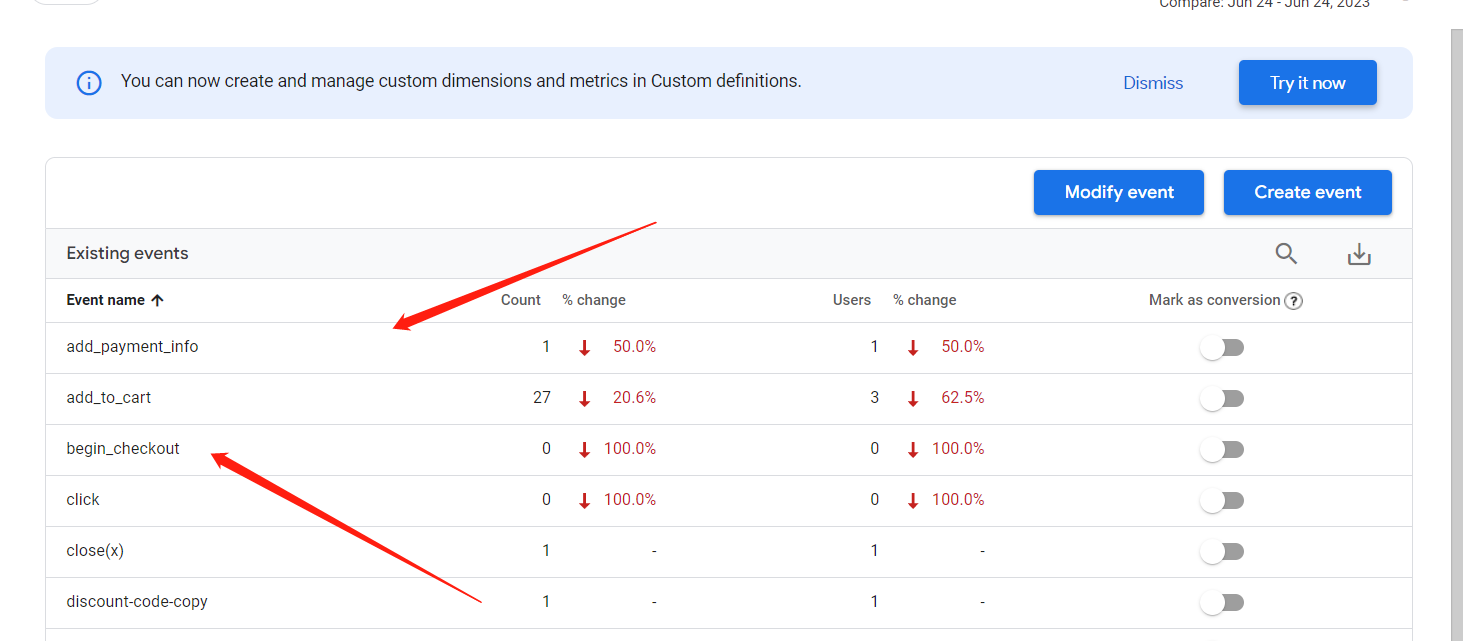
Task: Switch on conversion for close(x) event
Action: (x=1222, y=552)
